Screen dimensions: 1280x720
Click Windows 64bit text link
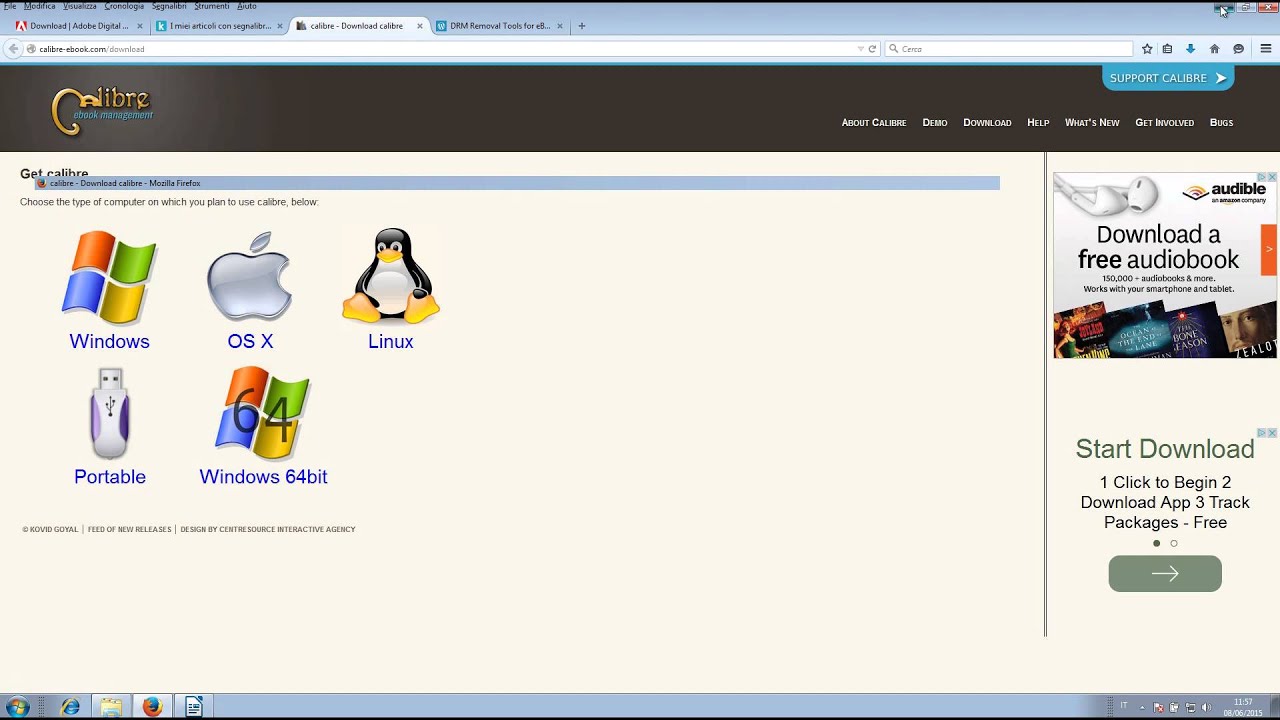[x=263, y=477]
